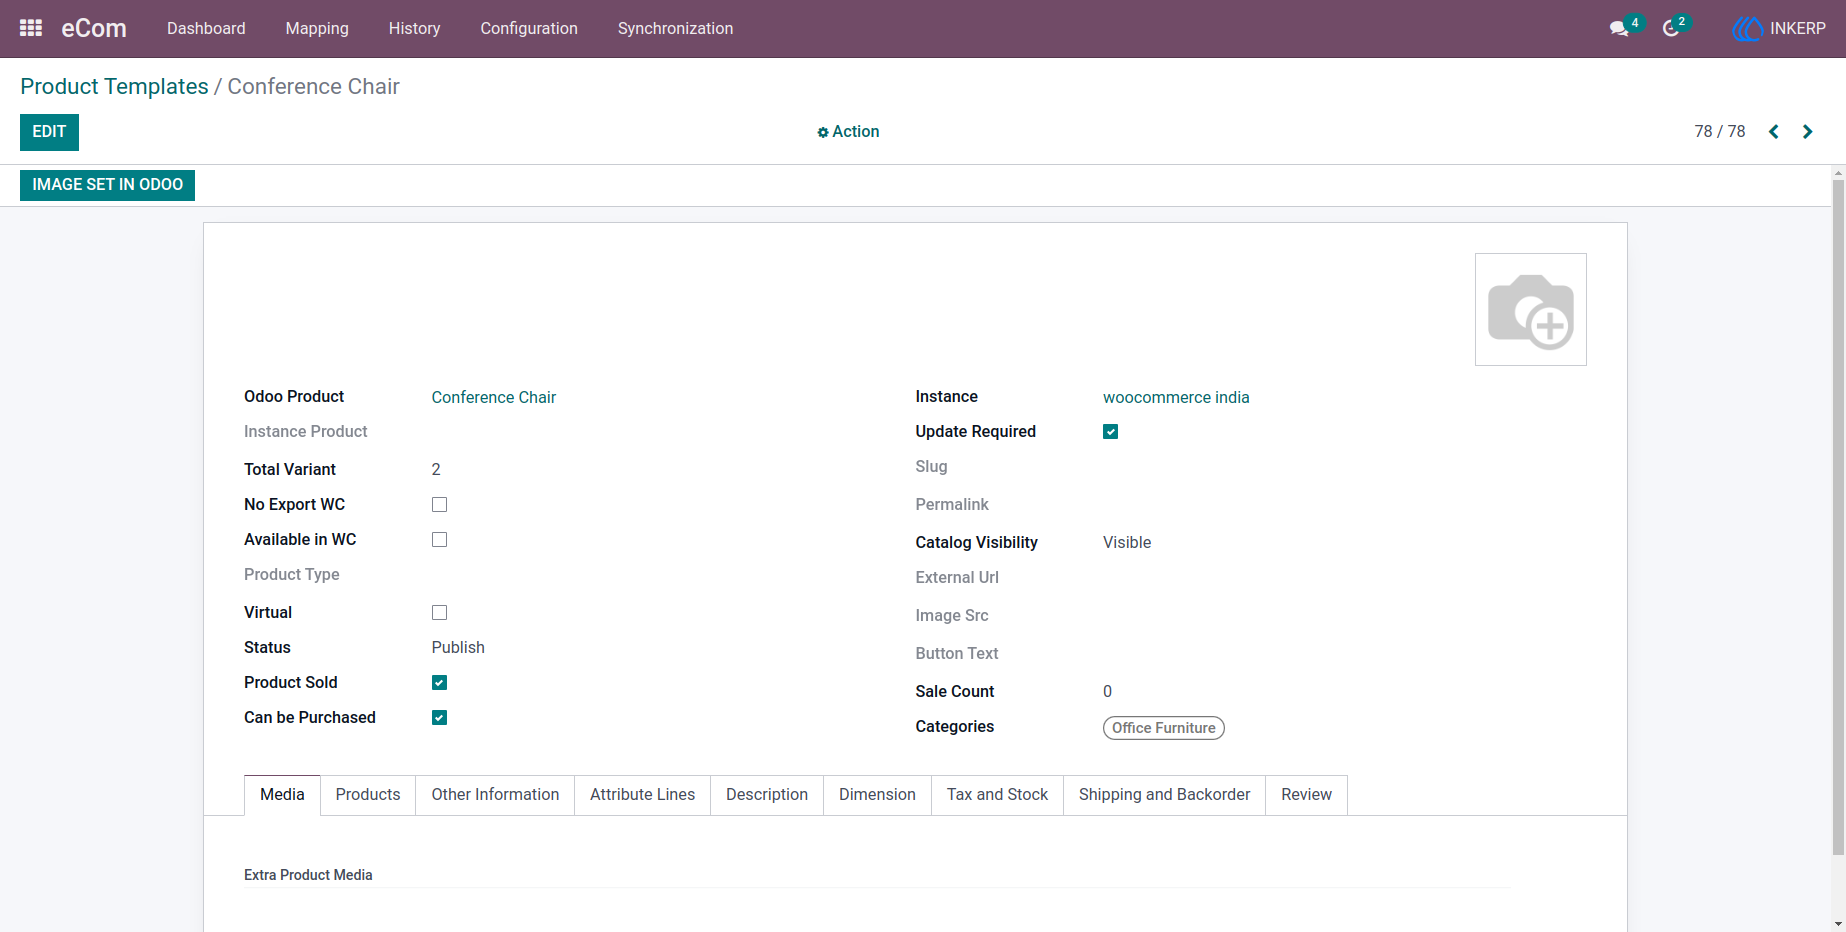Switch to the Tax and Stock tab

997,795
